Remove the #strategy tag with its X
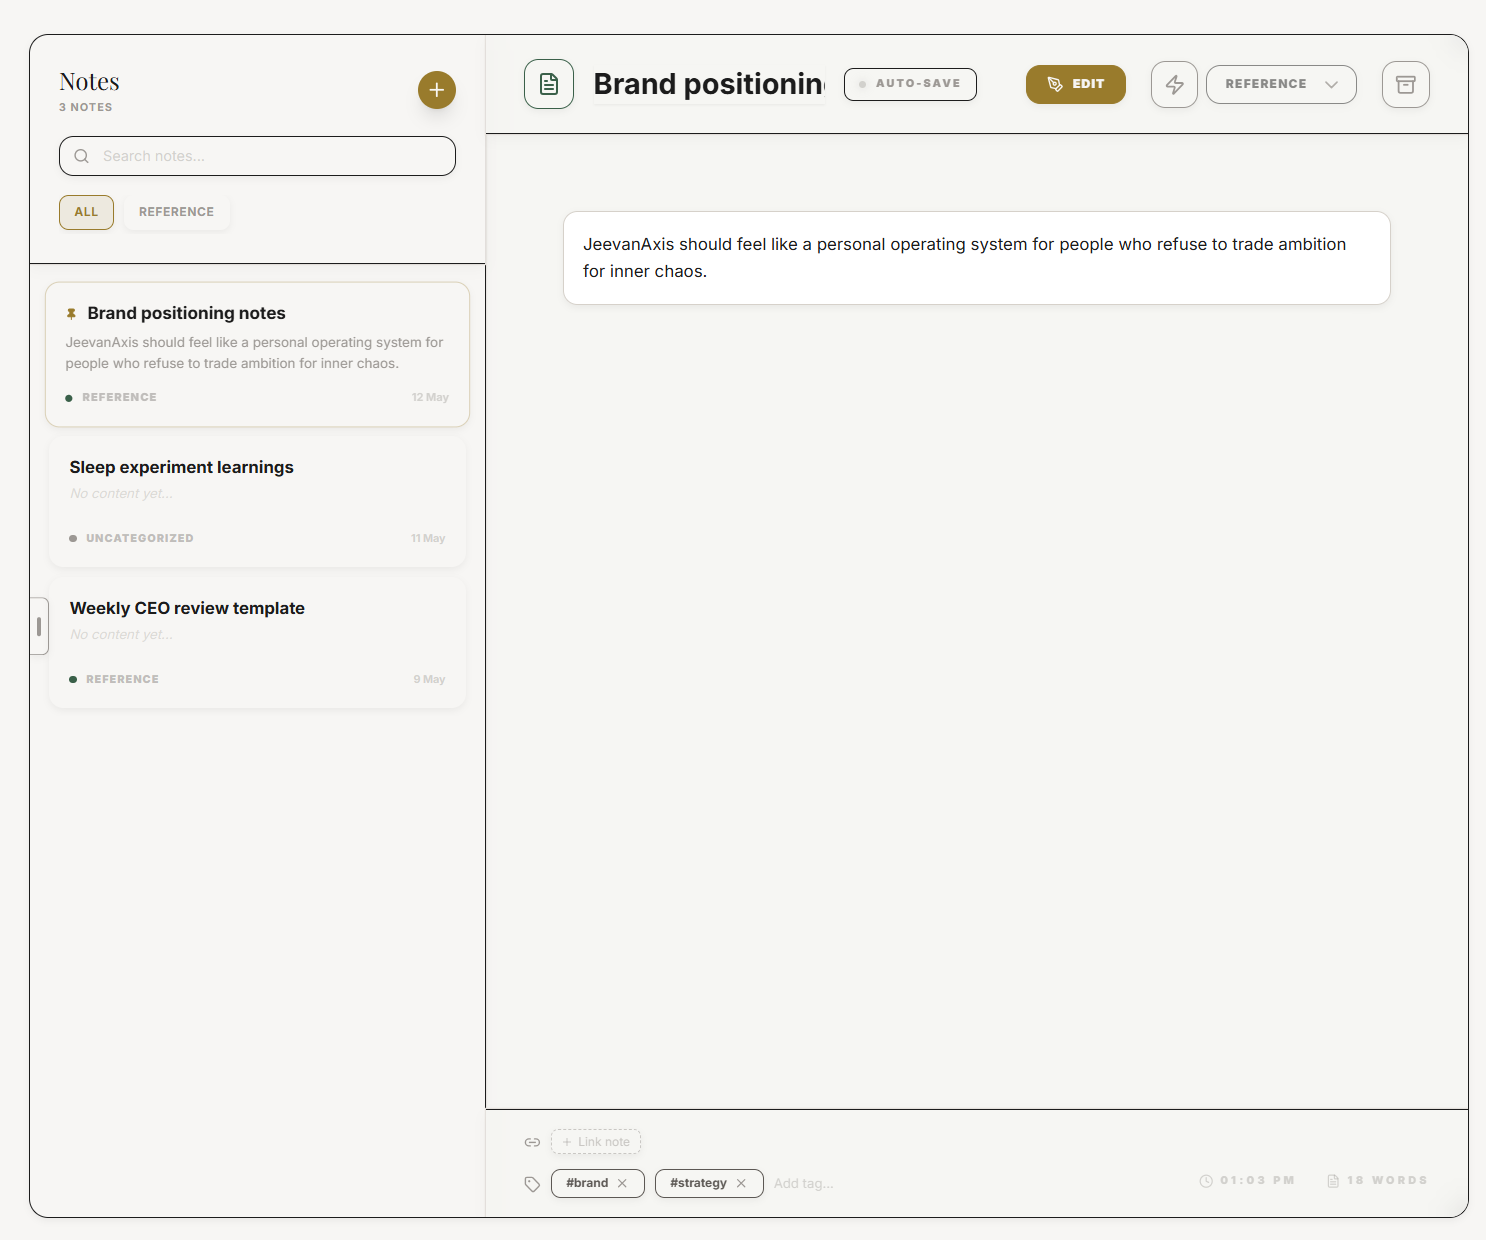Image resolution: width=1486 pixels, height=1240 pixels. pyautogui.click(x=741, y=1183)
